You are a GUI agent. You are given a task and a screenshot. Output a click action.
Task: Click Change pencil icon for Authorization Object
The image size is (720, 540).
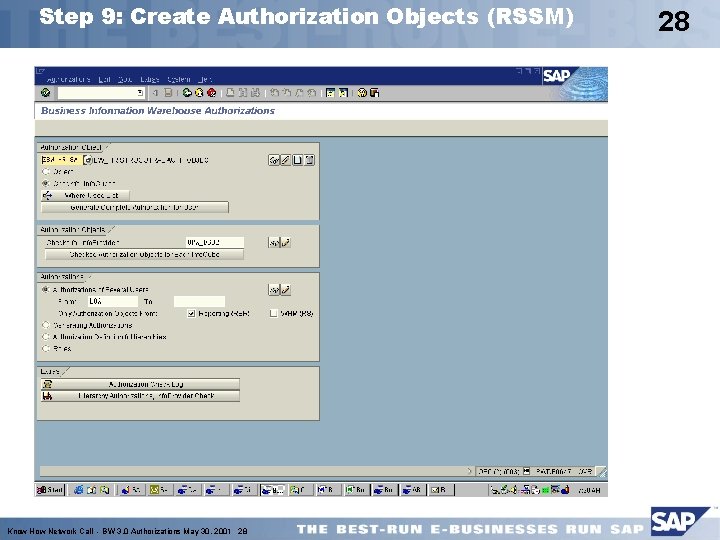(286, 160)
